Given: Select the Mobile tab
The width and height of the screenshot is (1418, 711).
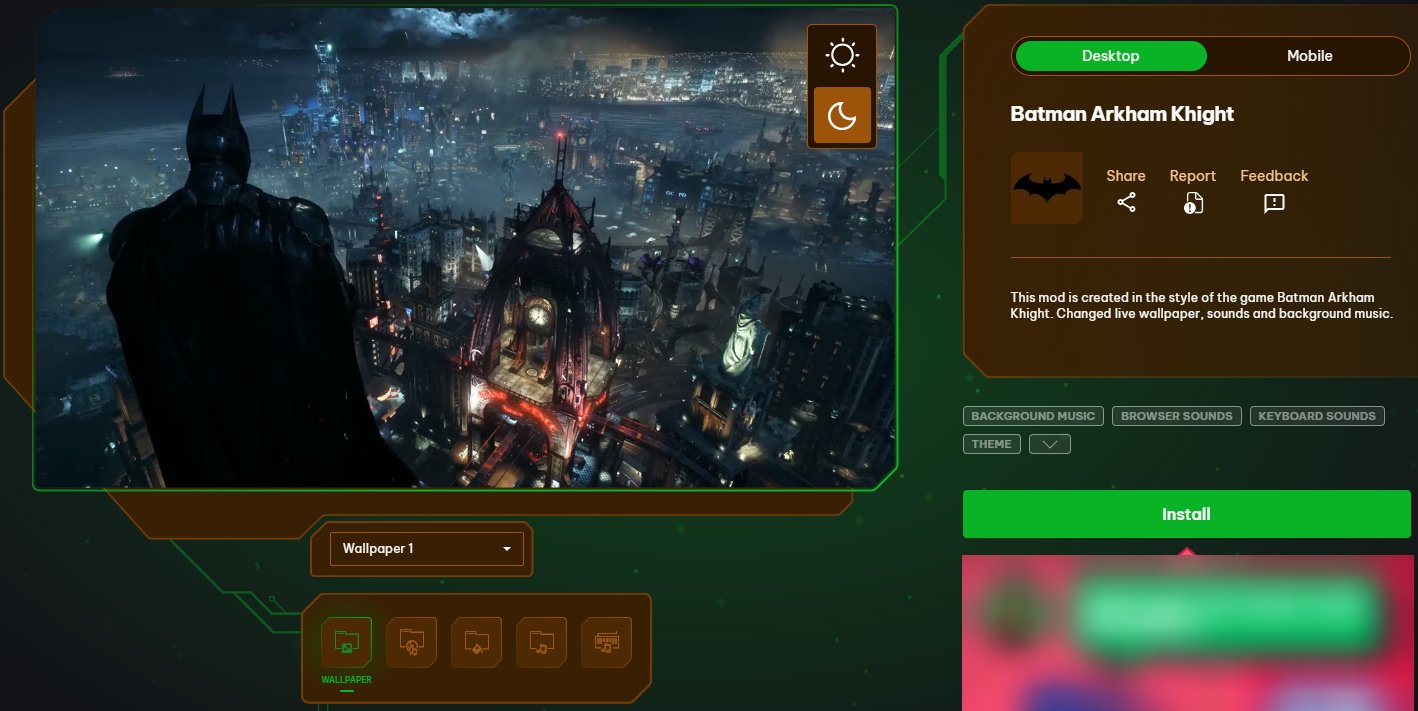Looking at the screenshot, I should click(1309, 56).
